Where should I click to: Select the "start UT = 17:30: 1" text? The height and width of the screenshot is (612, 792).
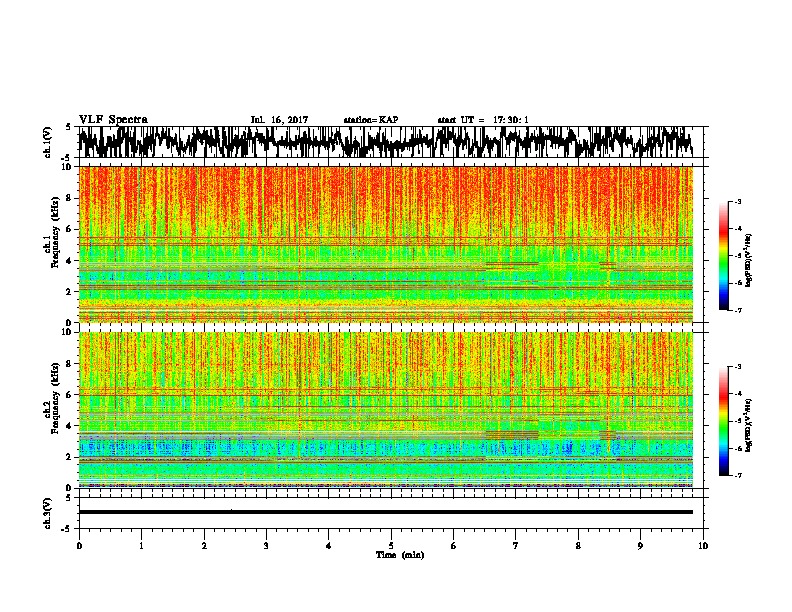[x=483, y=120]
